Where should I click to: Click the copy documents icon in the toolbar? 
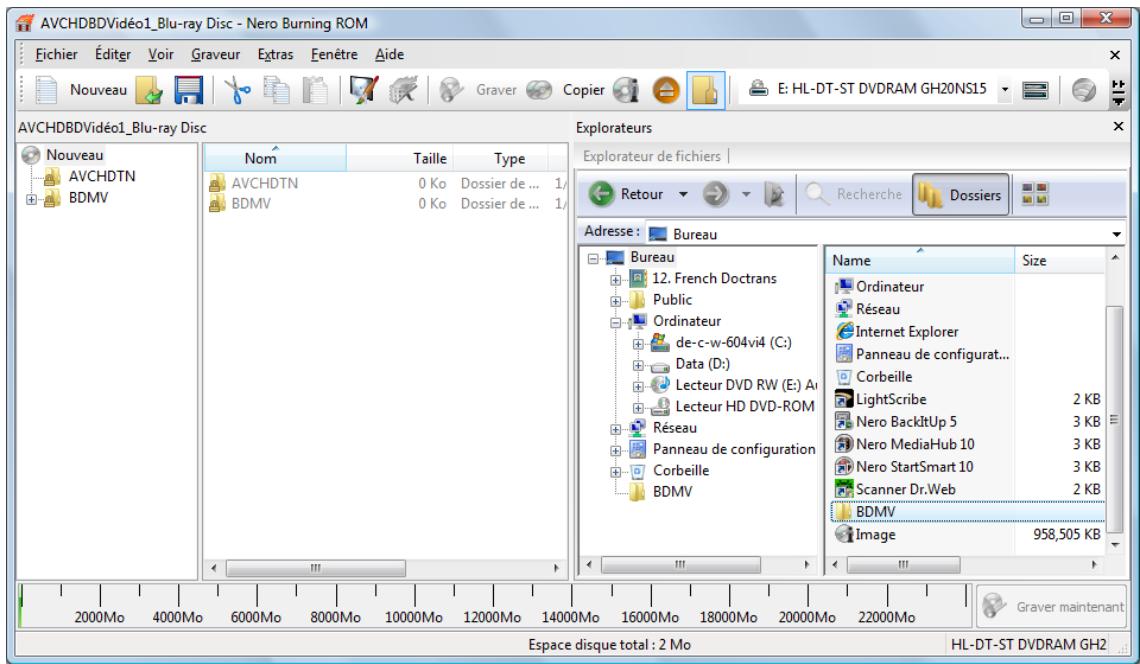(276, 90)
